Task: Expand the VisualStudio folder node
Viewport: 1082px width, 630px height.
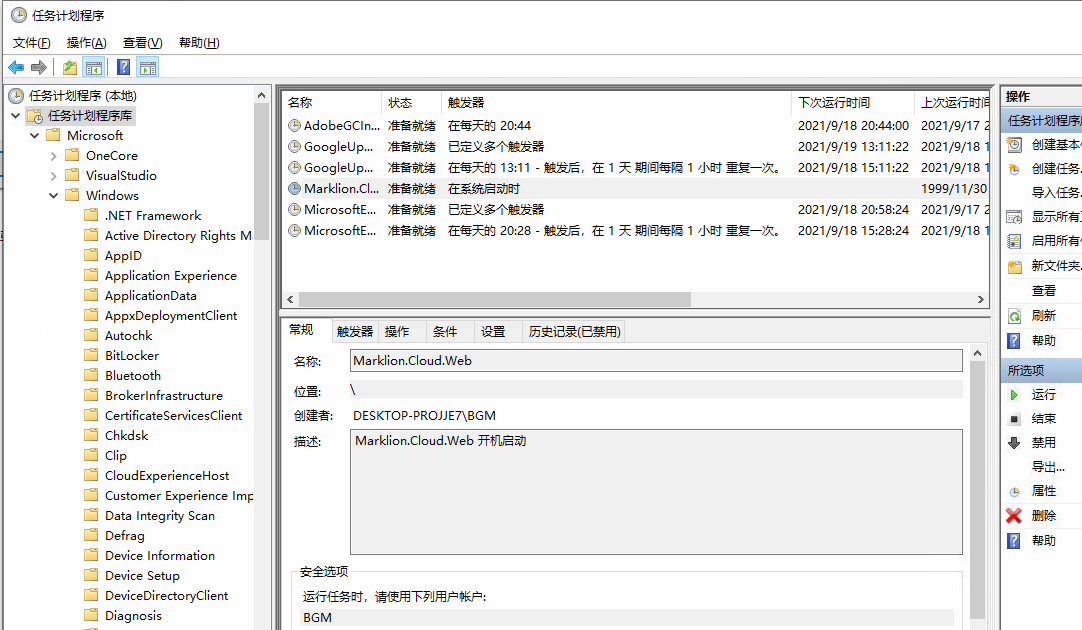Action: [x=54, y=176]
